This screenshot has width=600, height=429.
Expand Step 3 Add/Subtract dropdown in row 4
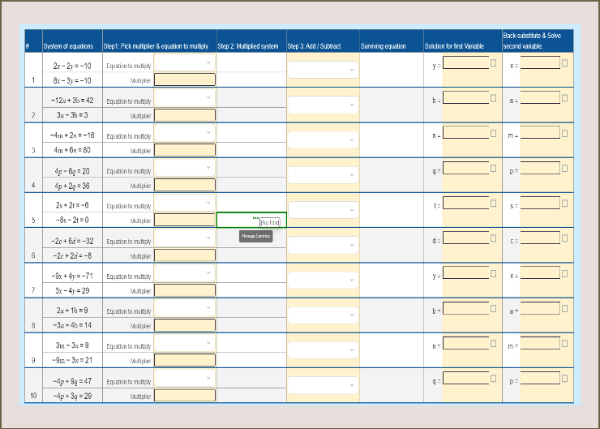323,175
